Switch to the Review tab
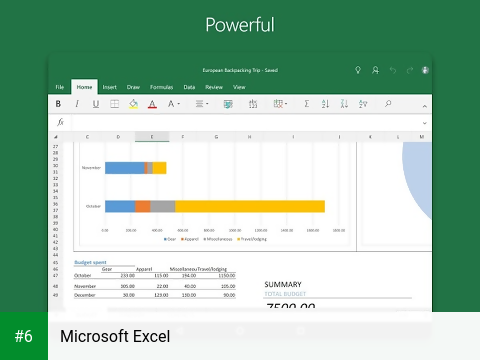The height and width of the screenshot is (360, 480). click(214, 87)
